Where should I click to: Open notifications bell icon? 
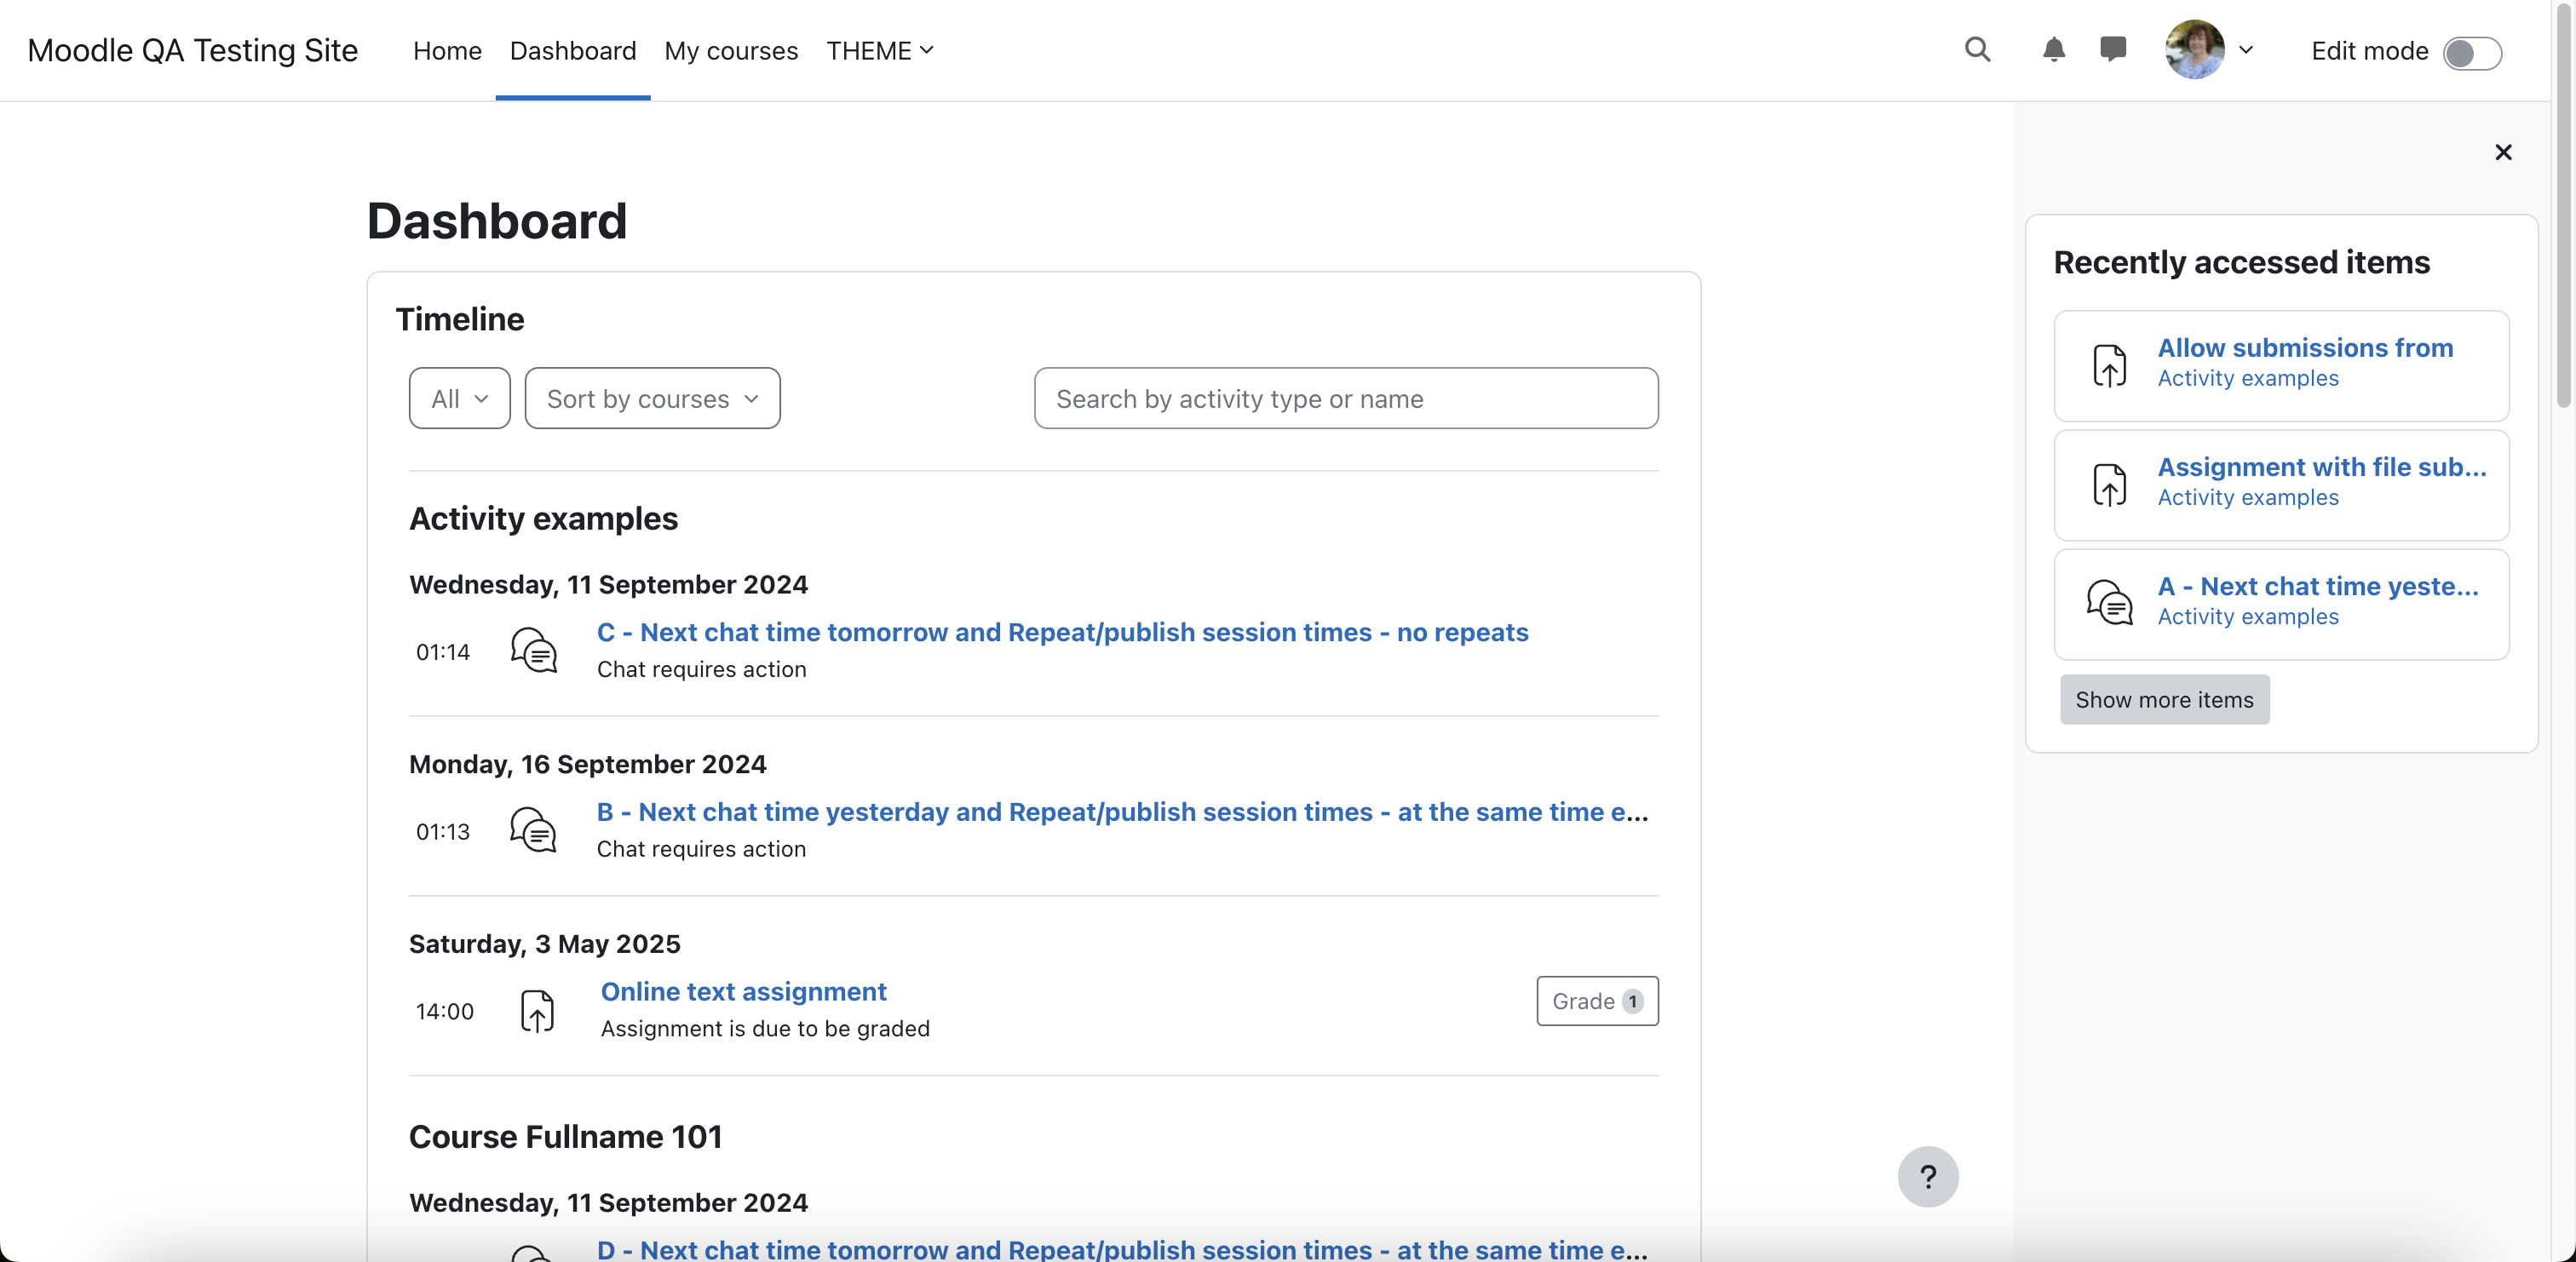tap(2053, 50)
